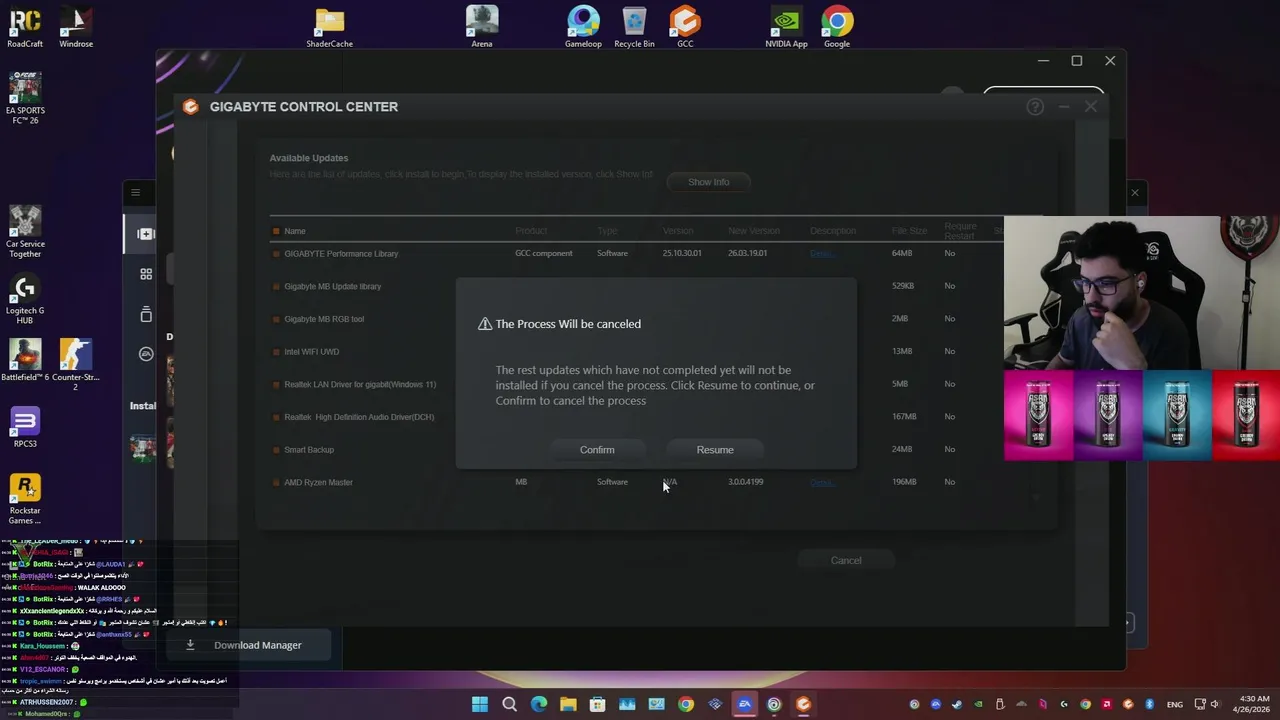Screen dimensions: 1280x720
Task: Open the Logitech G HUB shortcut
Action: click(25, 300)
